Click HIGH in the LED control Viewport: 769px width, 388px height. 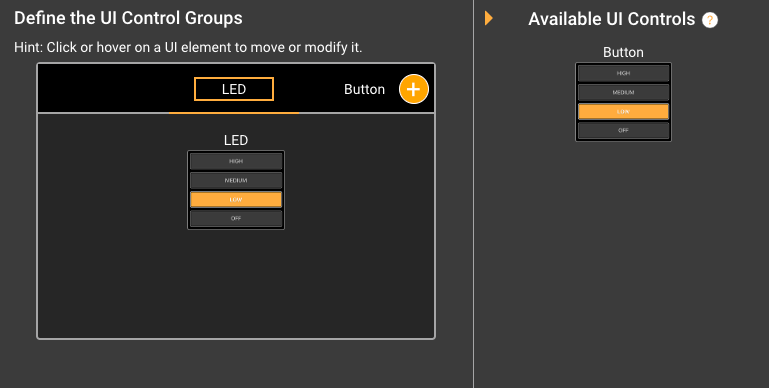pyautogui.click(x=236, y=161)
